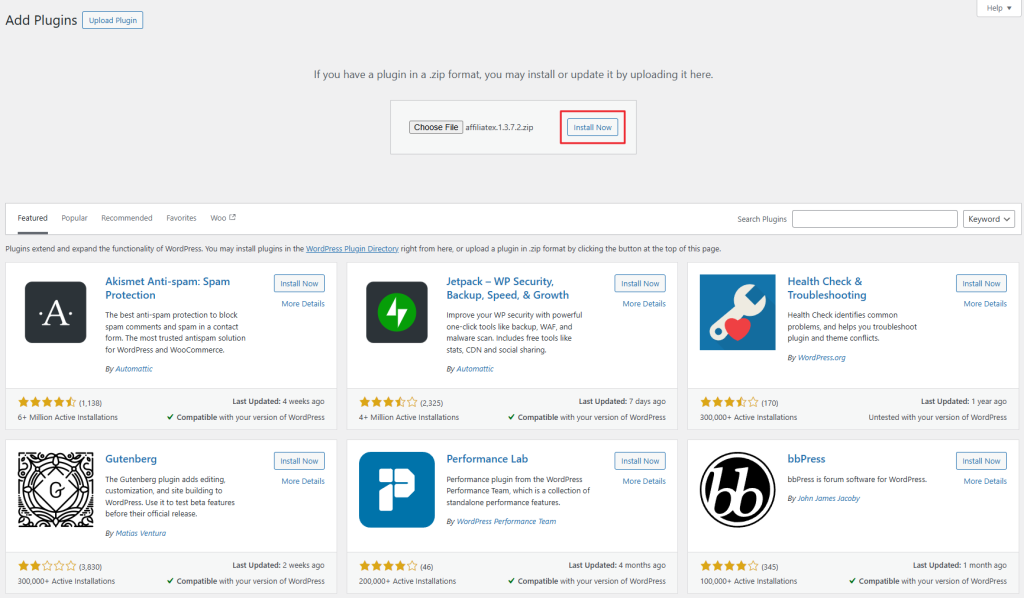Image resolution: width=1024 pixels, height=598 pixels.
Task: Click '4+ Million Active Installations' text
Action: [409, 417]
